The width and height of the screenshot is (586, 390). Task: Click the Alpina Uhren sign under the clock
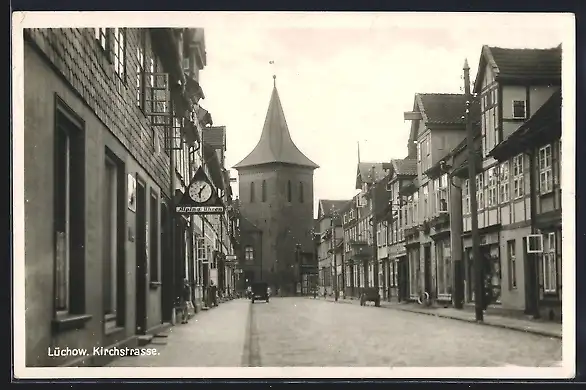coord(200,209)
